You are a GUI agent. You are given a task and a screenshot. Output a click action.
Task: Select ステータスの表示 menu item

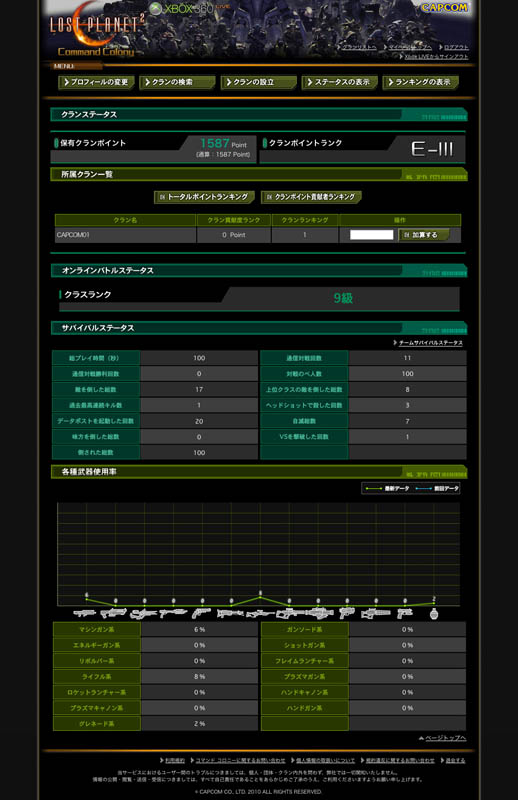coord(340,82)
